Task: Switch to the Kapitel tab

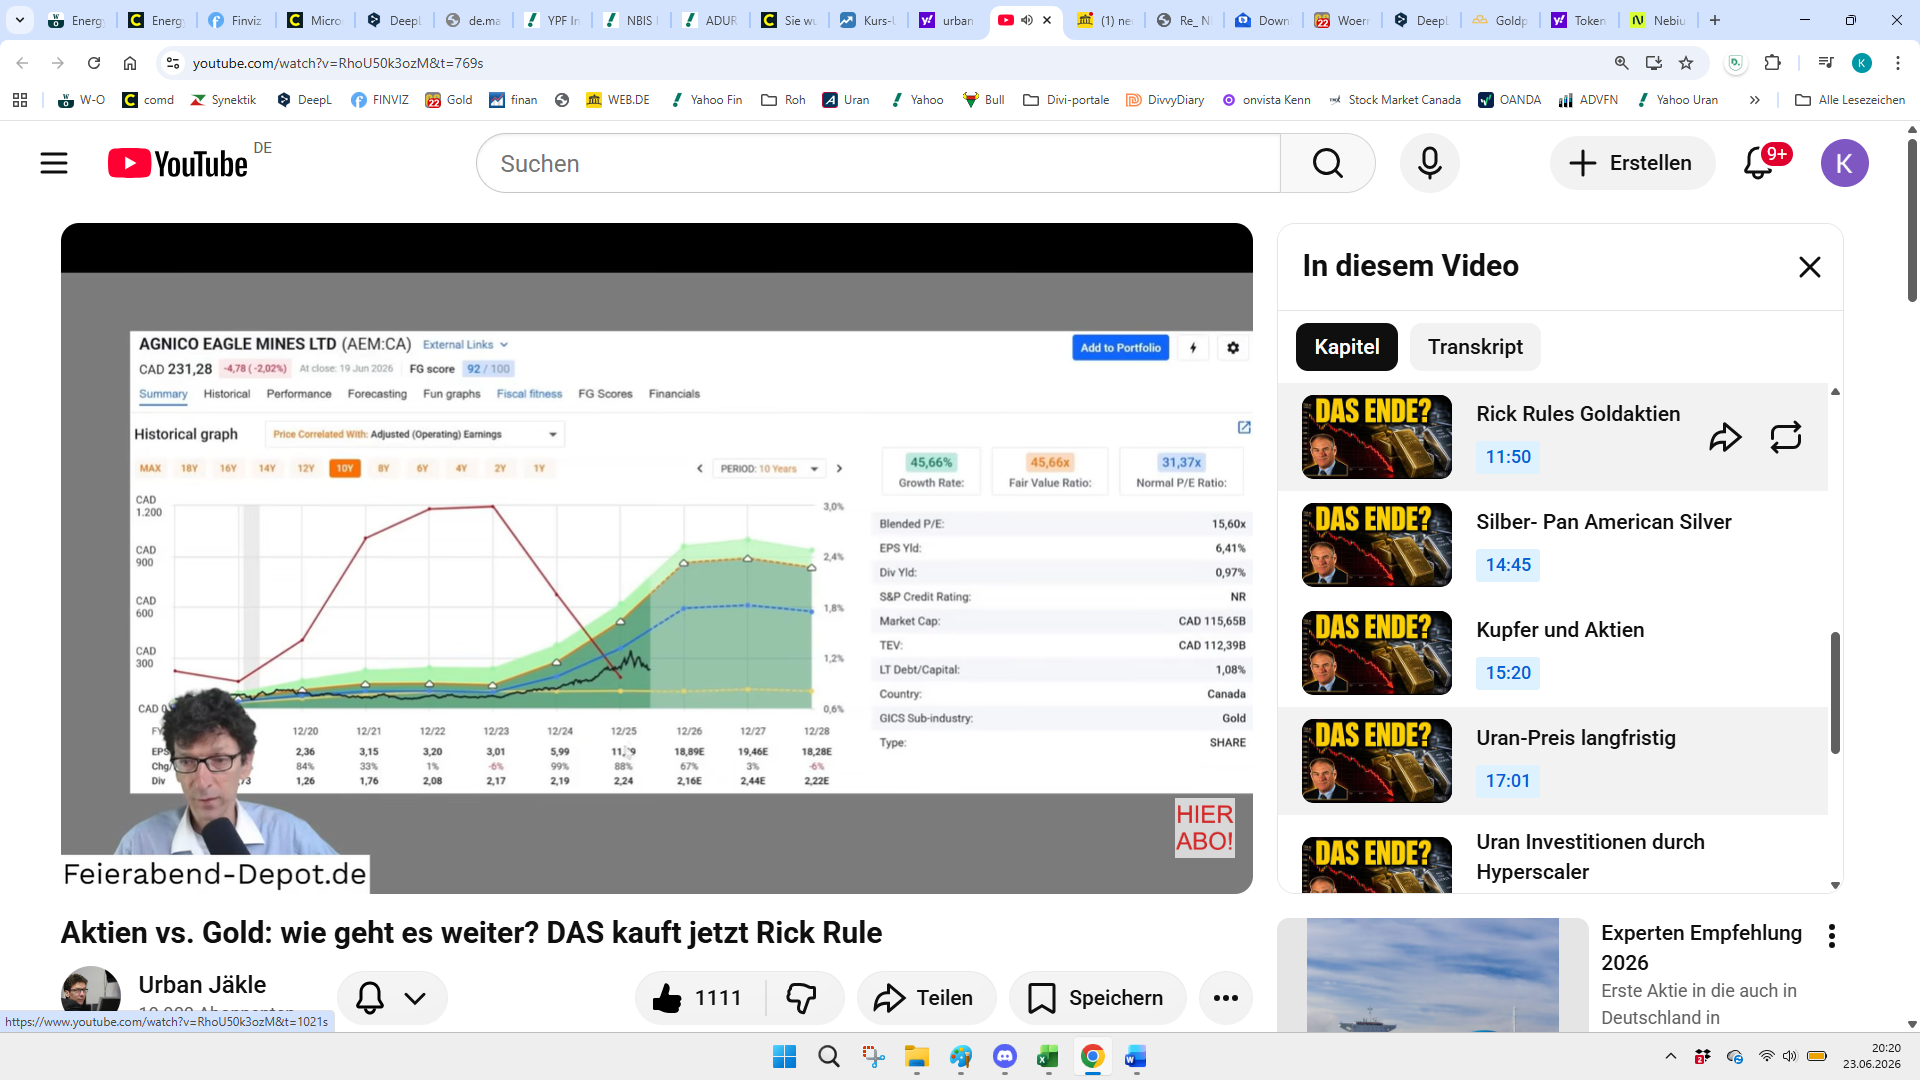Action: [x=1346, y=347]
